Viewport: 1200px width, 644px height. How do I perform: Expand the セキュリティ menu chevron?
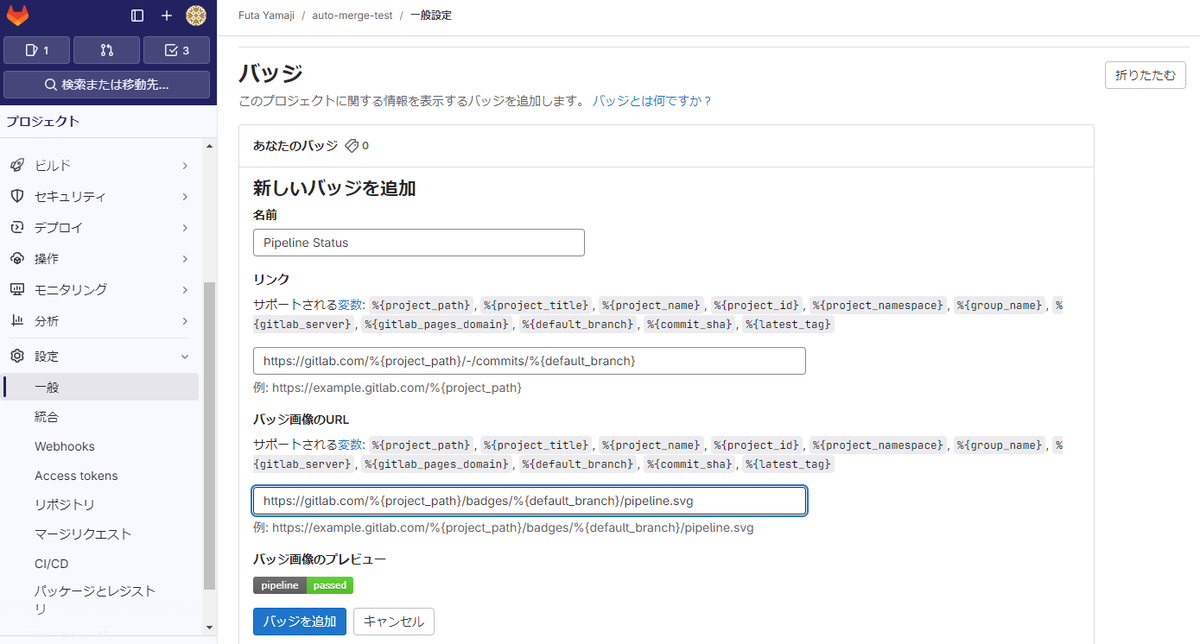tap(185, 197)
